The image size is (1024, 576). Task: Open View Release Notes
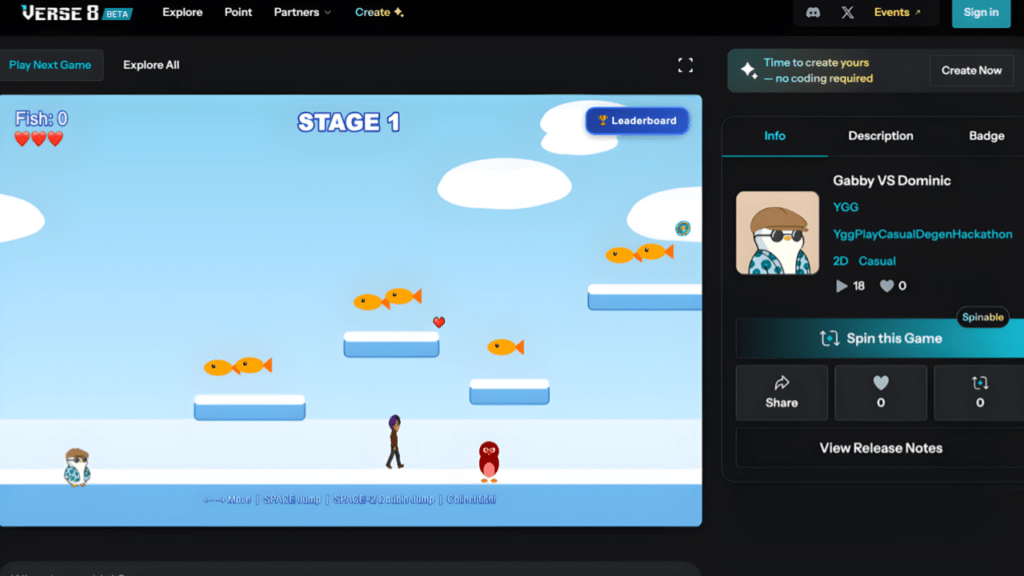coord(880,448)
